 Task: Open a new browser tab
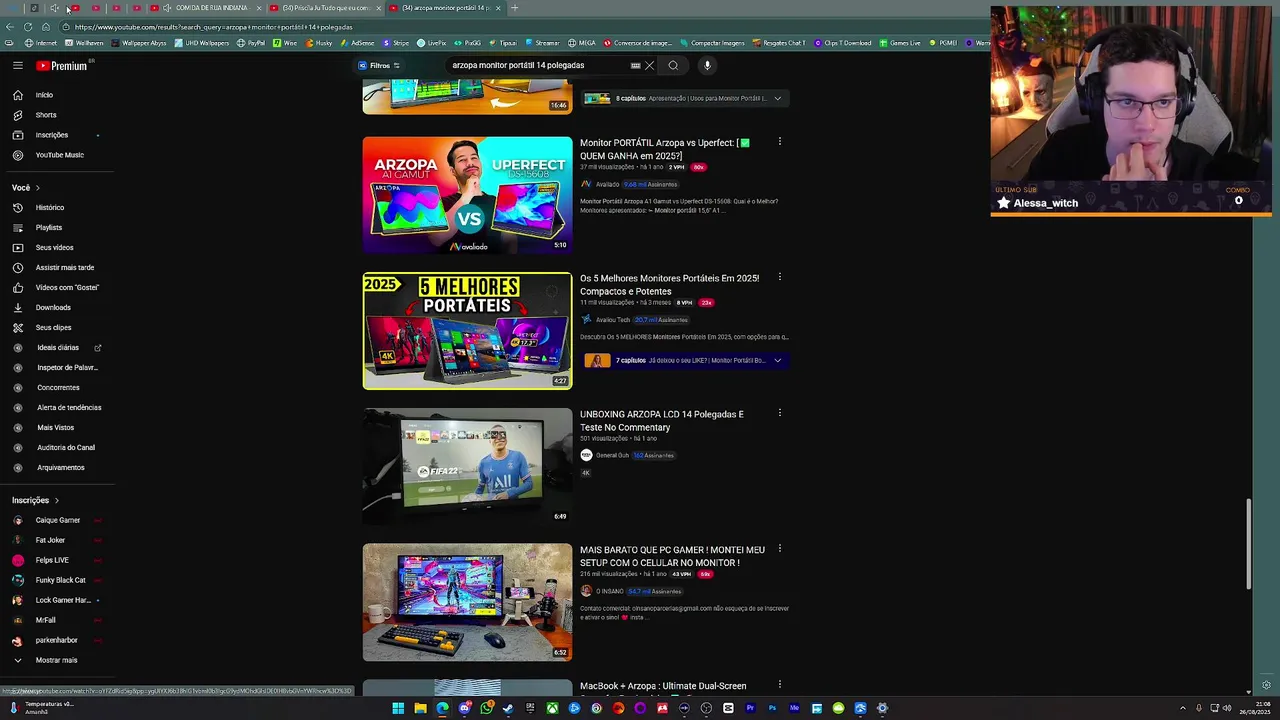coord(514,8)
